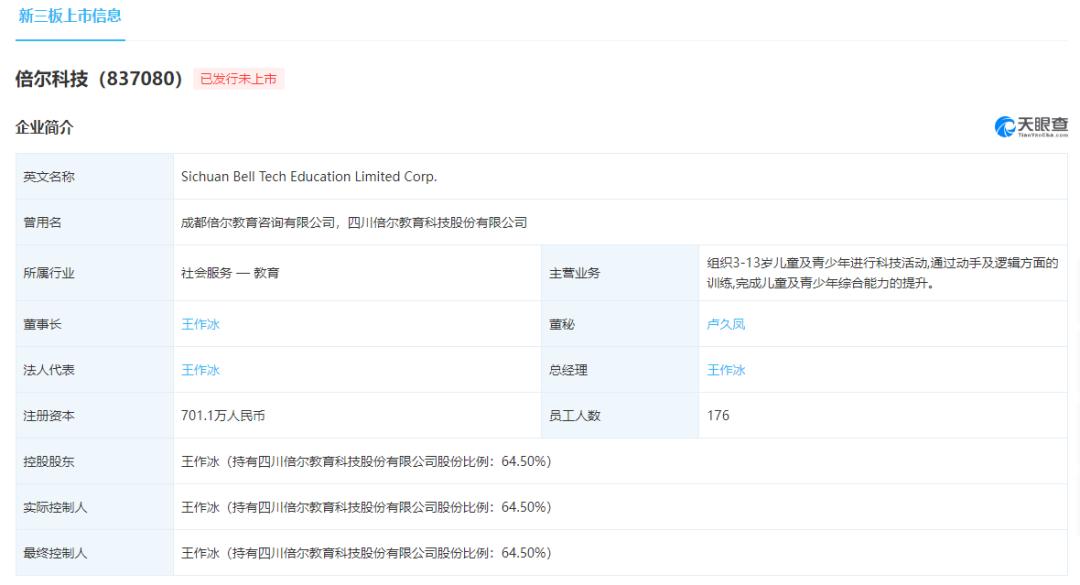Click the 主营业务 label cell
Image resolution: width=1080 pixels, height=585 pixels.
pyautogui.click(x=620, y=273)
